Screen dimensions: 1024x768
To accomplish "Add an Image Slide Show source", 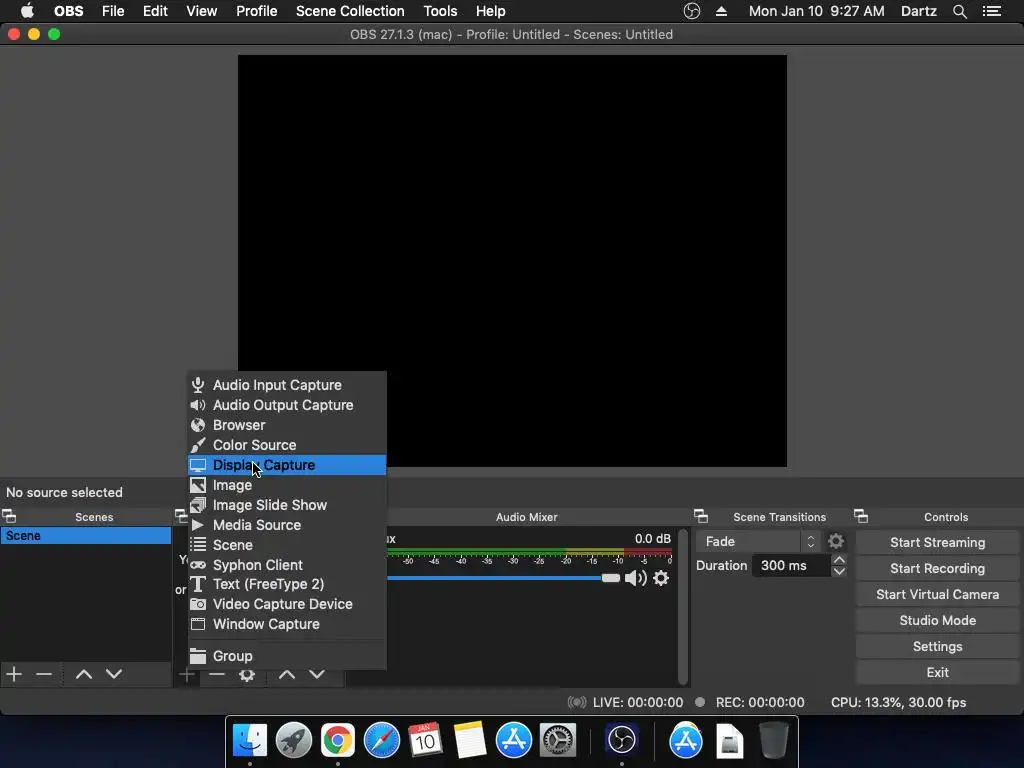I will point(287,505).
